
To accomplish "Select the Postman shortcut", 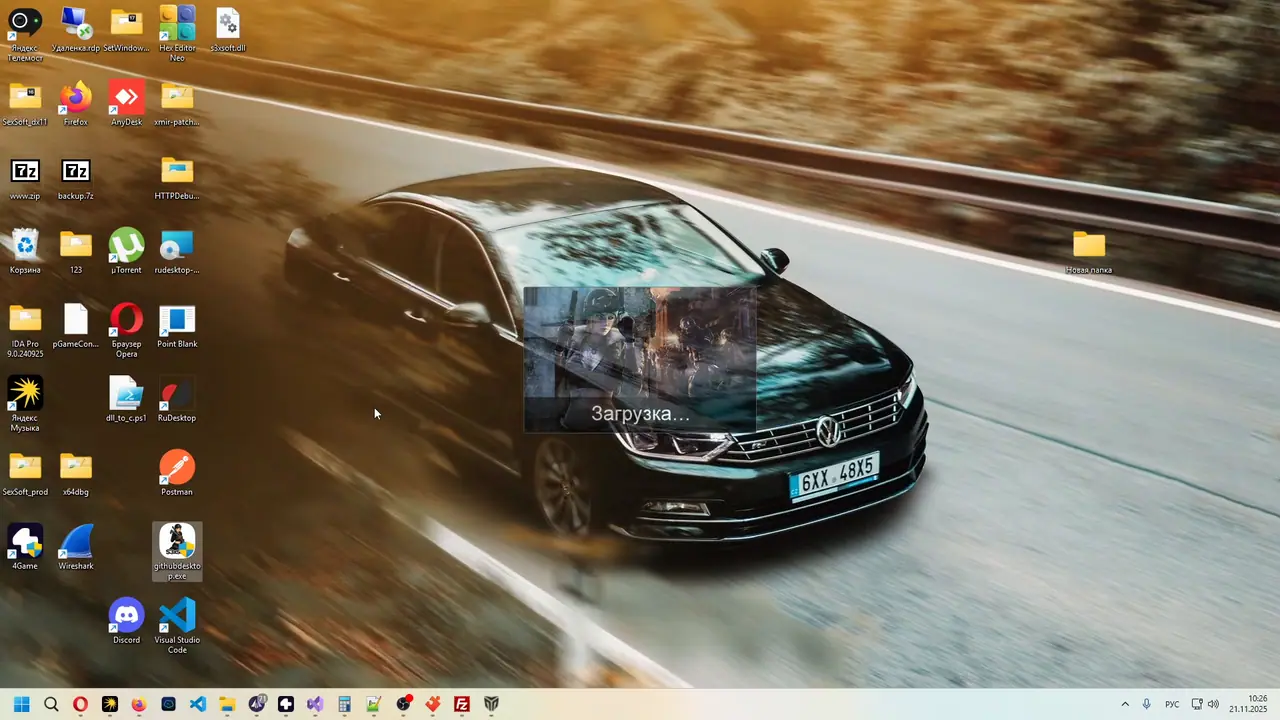I will click(177, 474).
